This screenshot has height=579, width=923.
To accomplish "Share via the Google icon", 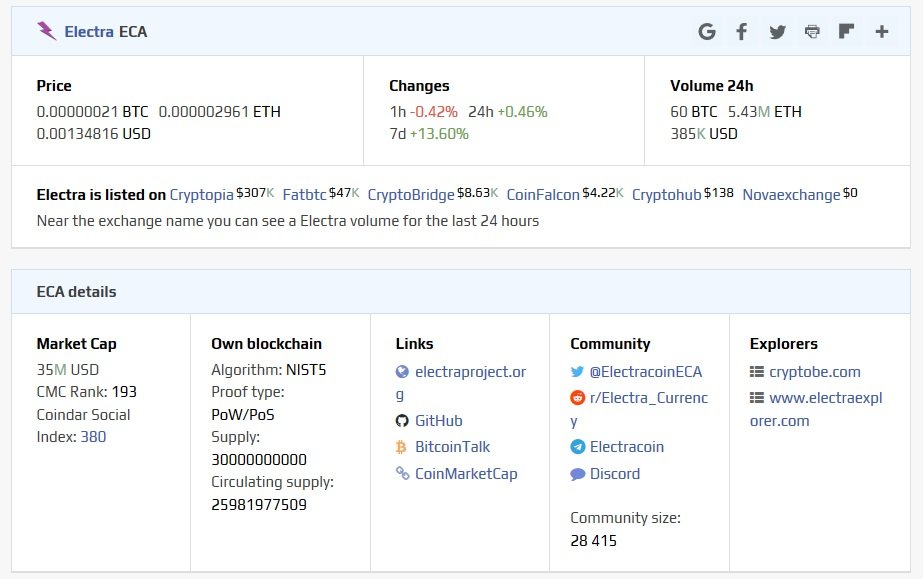I will click(707, 31).
